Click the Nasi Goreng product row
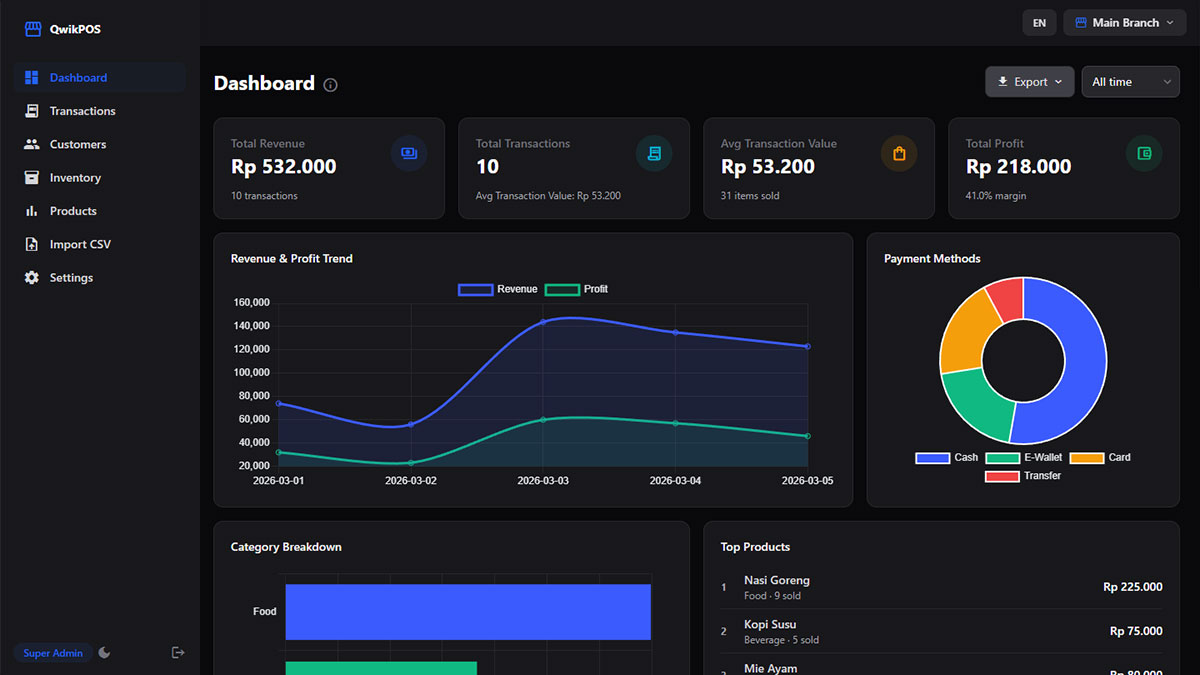 941,587
